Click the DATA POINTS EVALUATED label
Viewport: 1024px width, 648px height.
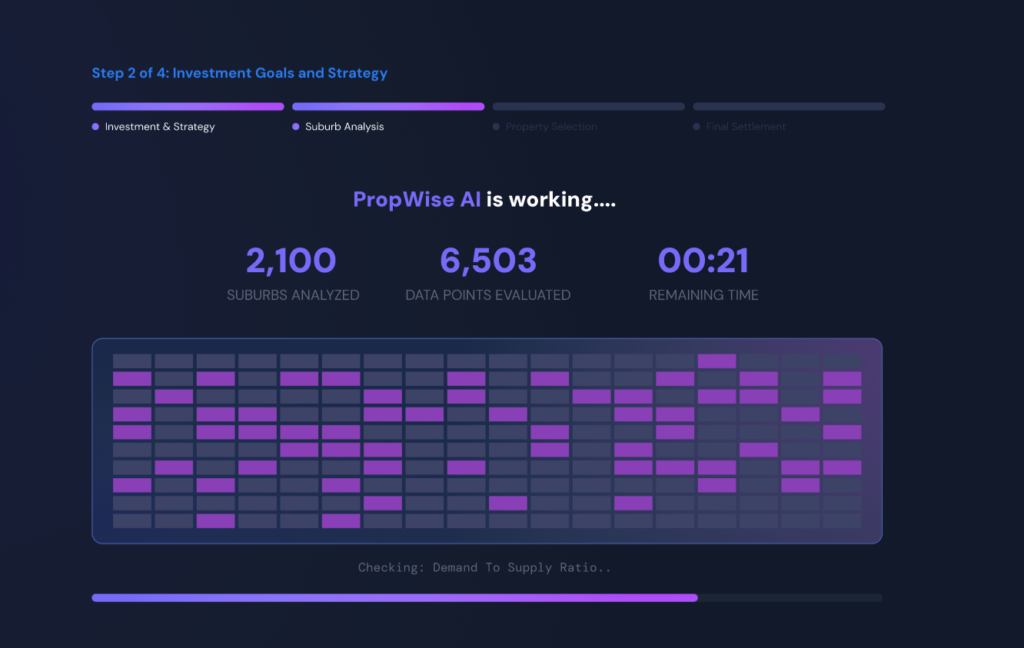pos(488,295)
